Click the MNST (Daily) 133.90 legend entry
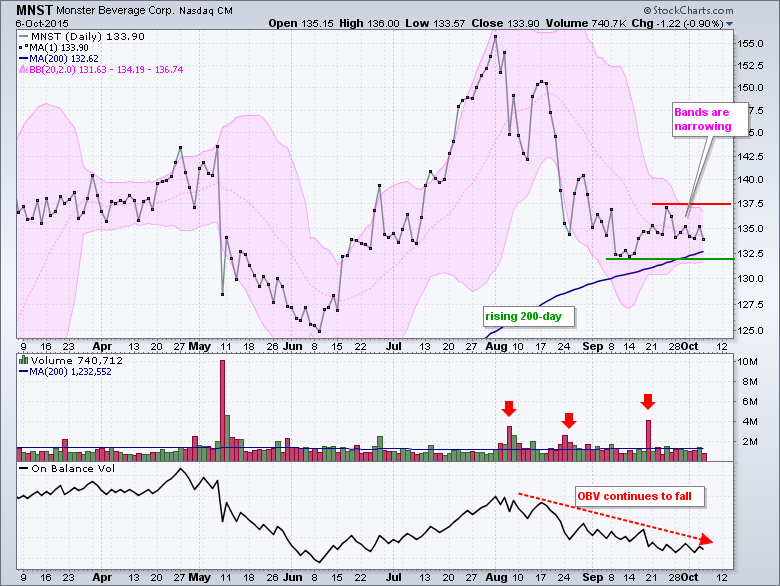Image resolution: width=780 pixels, height=586 pixels. pos(82,36)
